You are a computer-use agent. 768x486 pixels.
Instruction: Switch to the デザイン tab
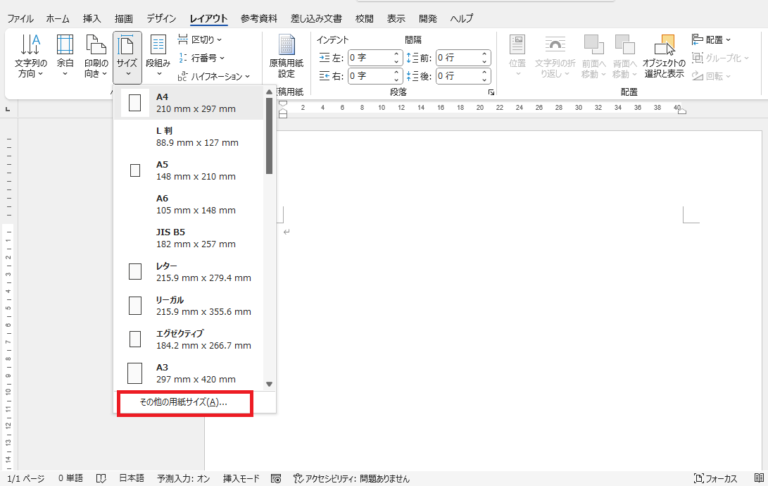162,19
